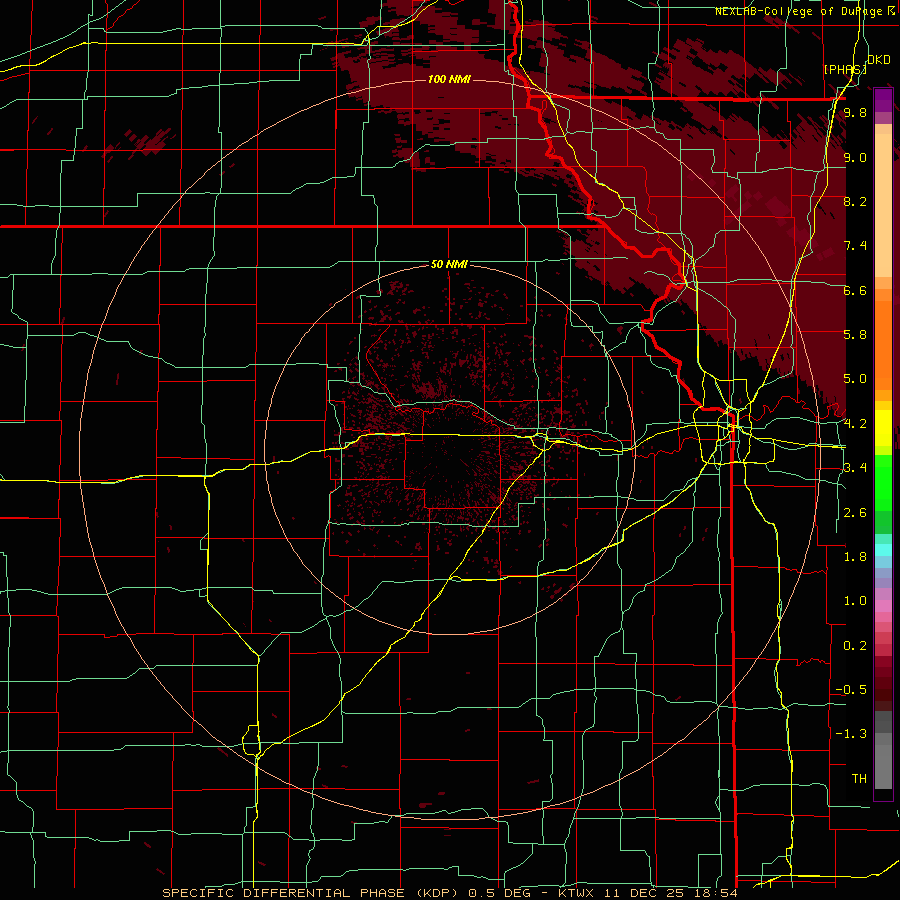Click the yellow segment of the color bar
This screenshot has width=900, height=900.
[883, 428]
